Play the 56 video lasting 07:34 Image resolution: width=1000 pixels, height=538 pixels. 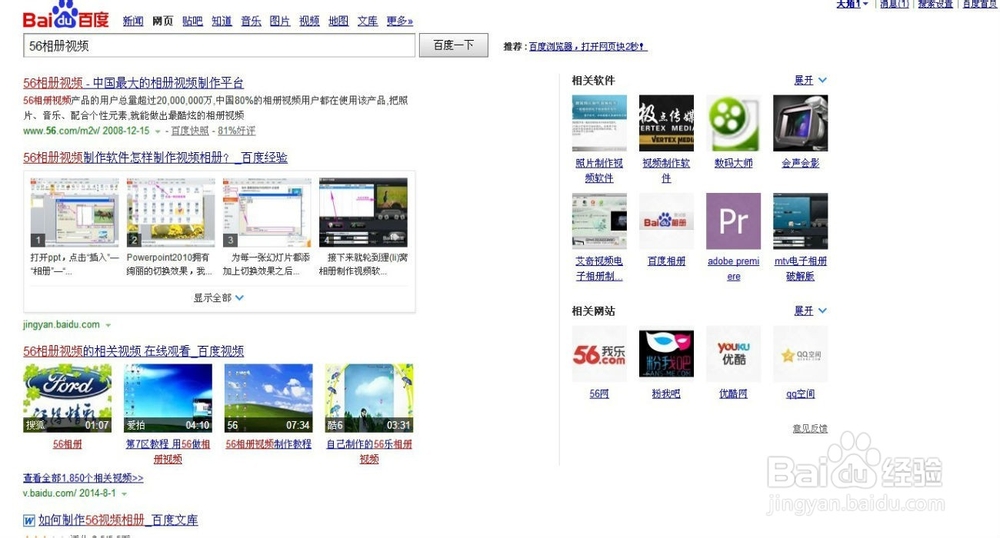click(268, 398)
